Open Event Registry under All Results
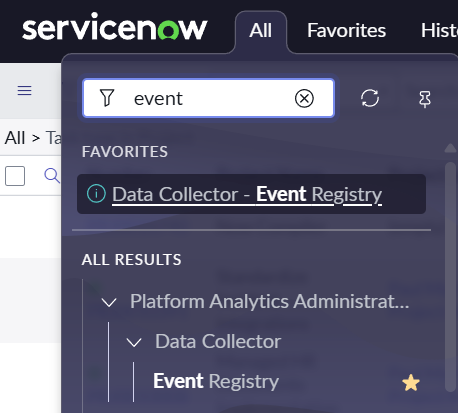Image resolution: width=458 pixels, height=413 pixels. [x=216, y=381]
